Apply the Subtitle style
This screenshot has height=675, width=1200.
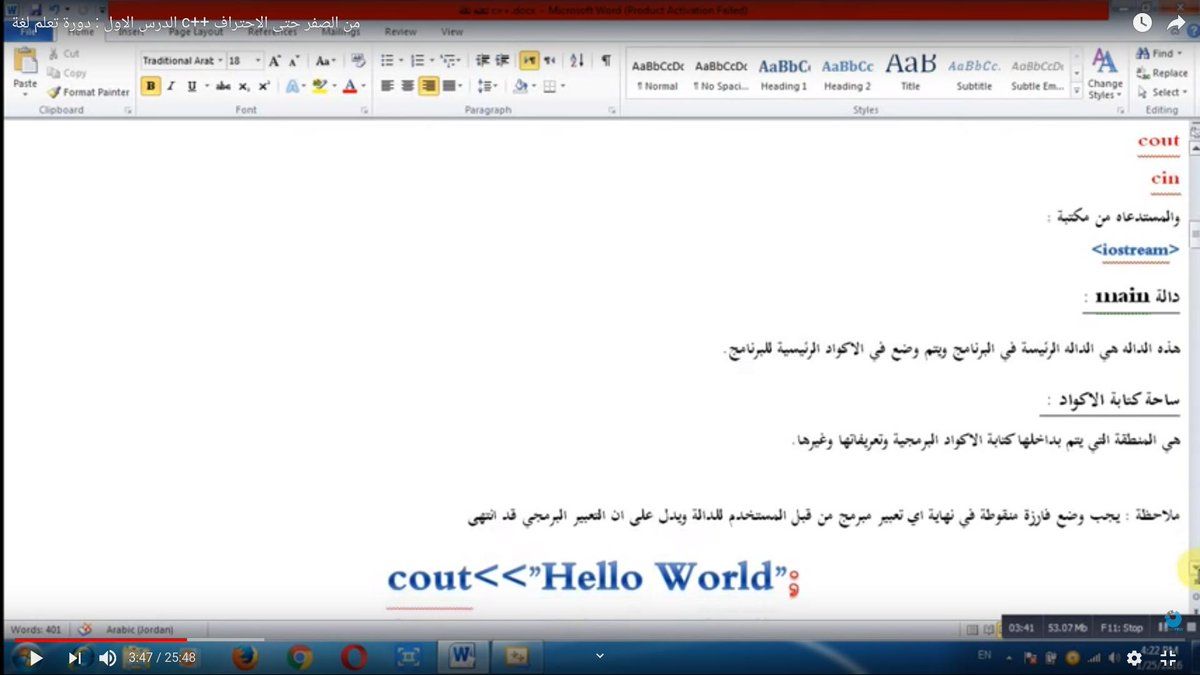coord(974,75)
